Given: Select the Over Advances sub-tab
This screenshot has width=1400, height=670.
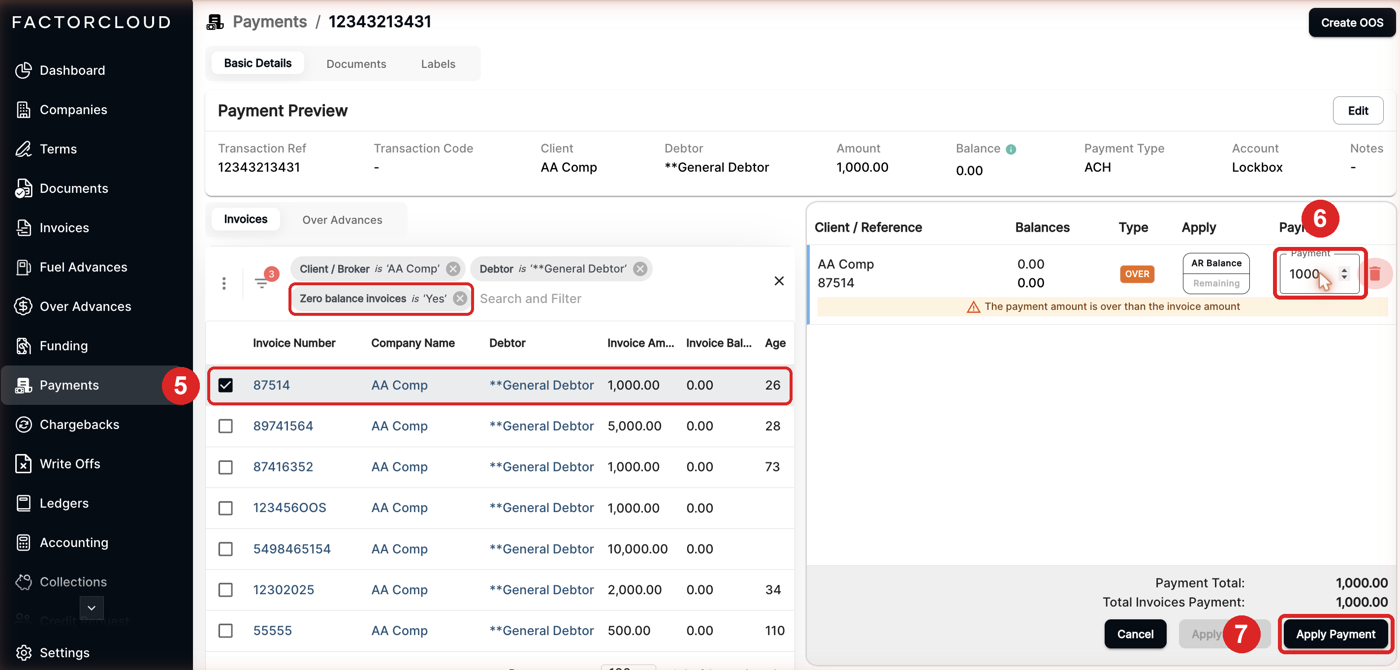Looking at the screenshot, I should pyautogui.click(x=342, y=220).
